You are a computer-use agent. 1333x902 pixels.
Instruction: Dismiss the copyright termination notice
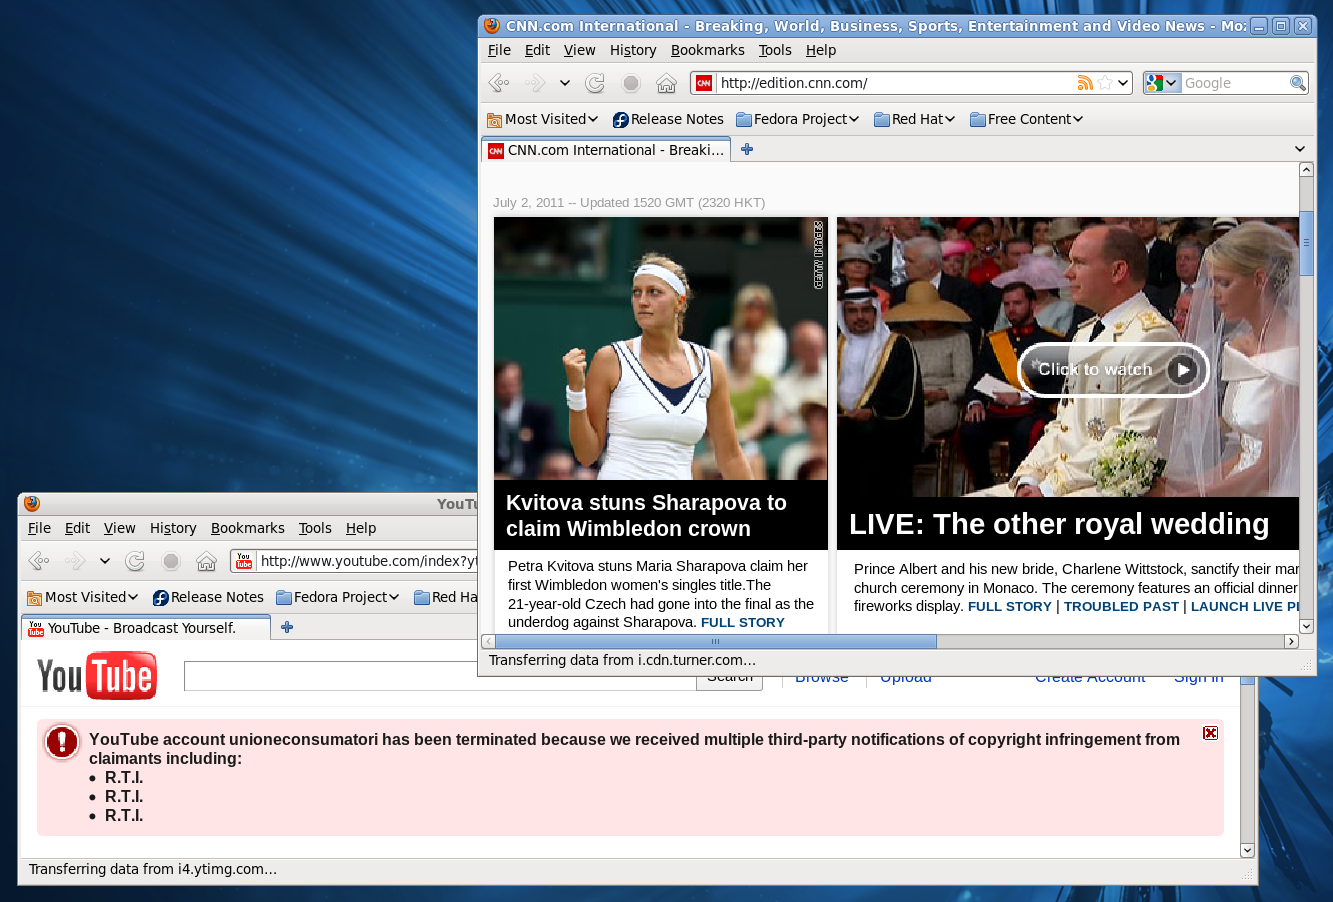(x=1210, y=733)
